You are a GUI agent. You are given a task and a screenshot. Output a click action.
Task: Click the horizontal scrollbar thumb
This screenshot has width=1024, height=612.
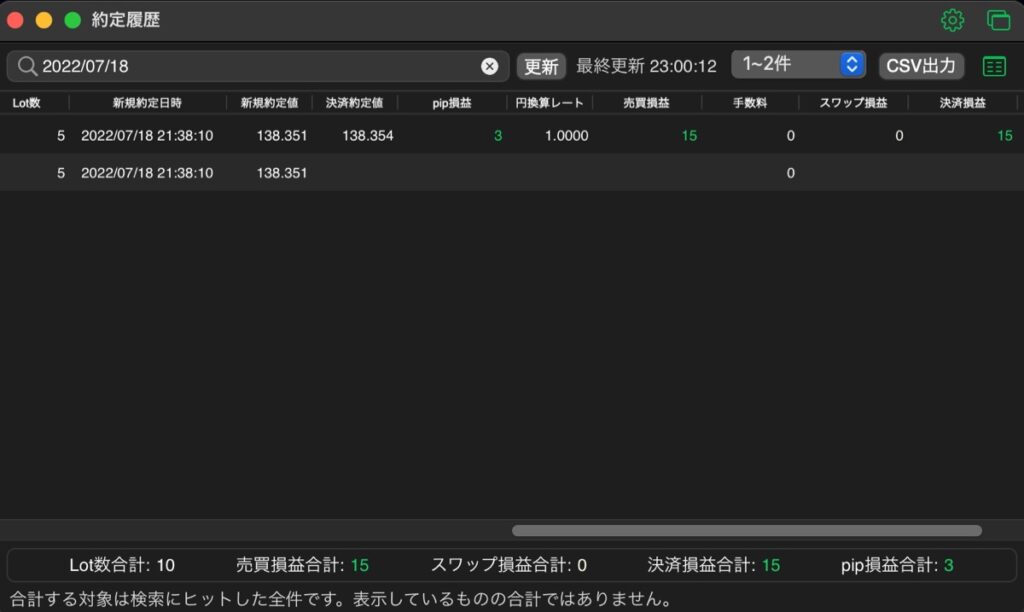[x=746, y=530]
